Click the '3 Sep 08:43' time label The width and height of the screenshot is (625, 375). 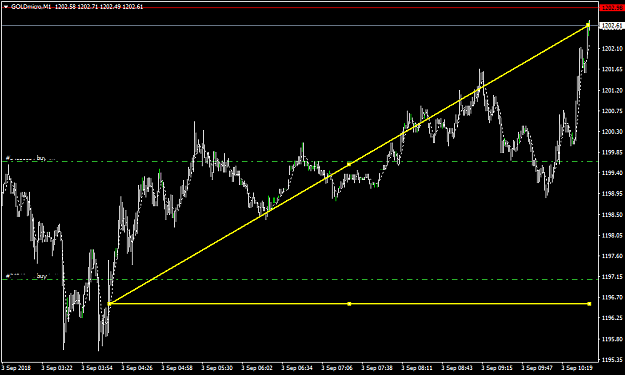pyautogui.click(x=457, y=368)
